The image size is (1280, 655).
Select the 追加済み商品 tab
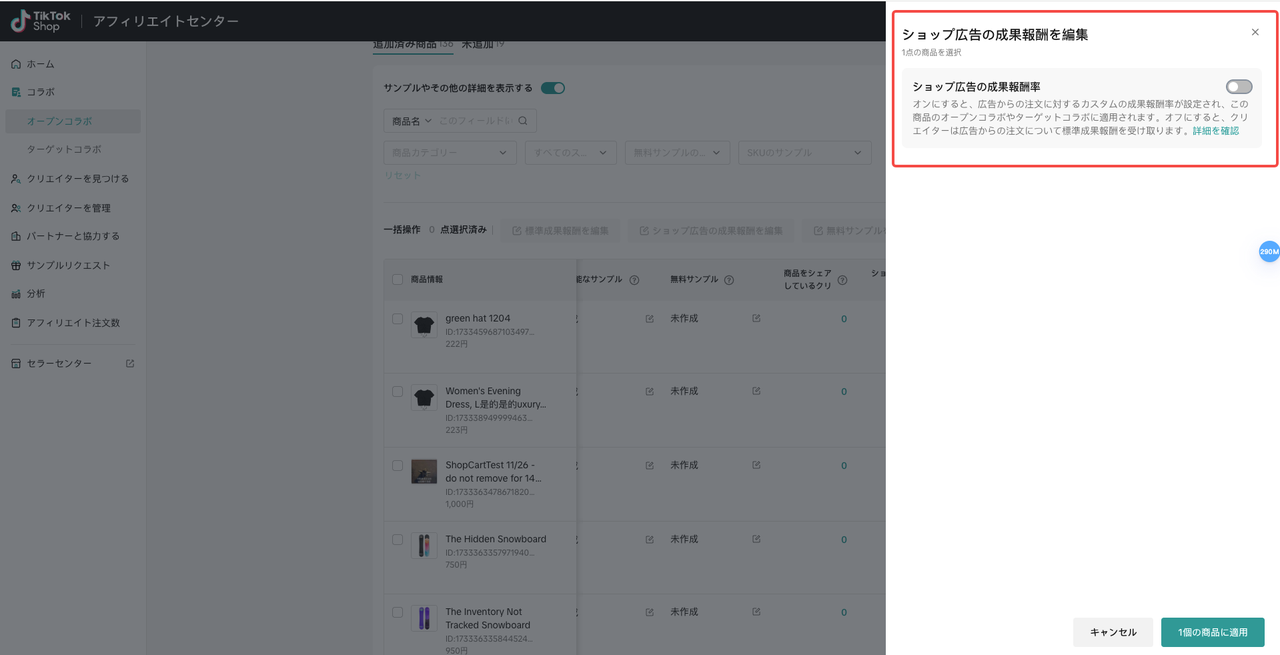413,45
